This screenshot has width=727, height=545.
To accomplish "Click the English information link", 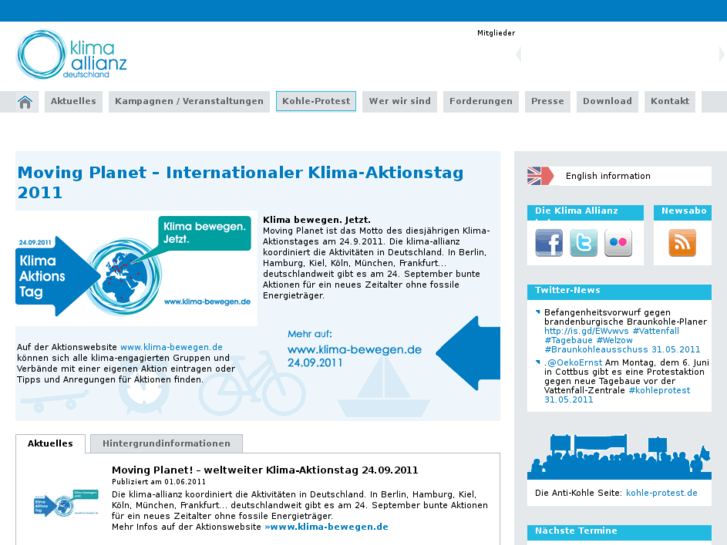I will [608, 176].
